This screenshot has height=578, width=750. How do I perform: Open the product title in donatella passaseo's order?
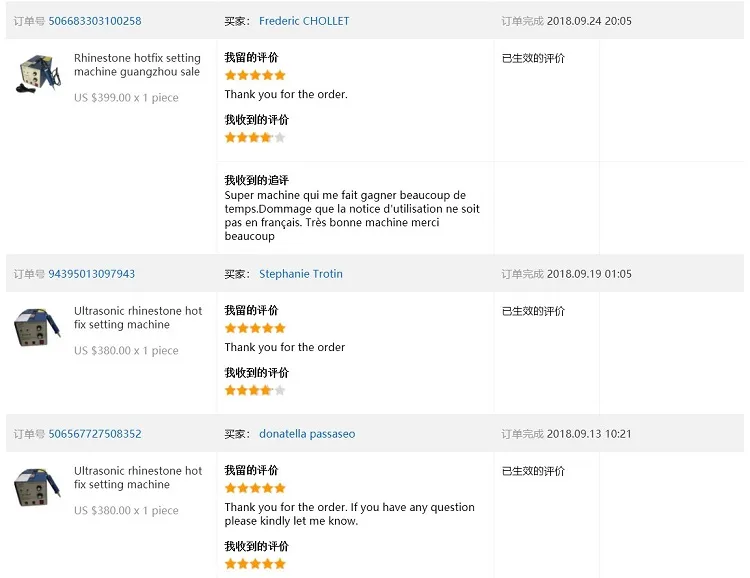138,478
